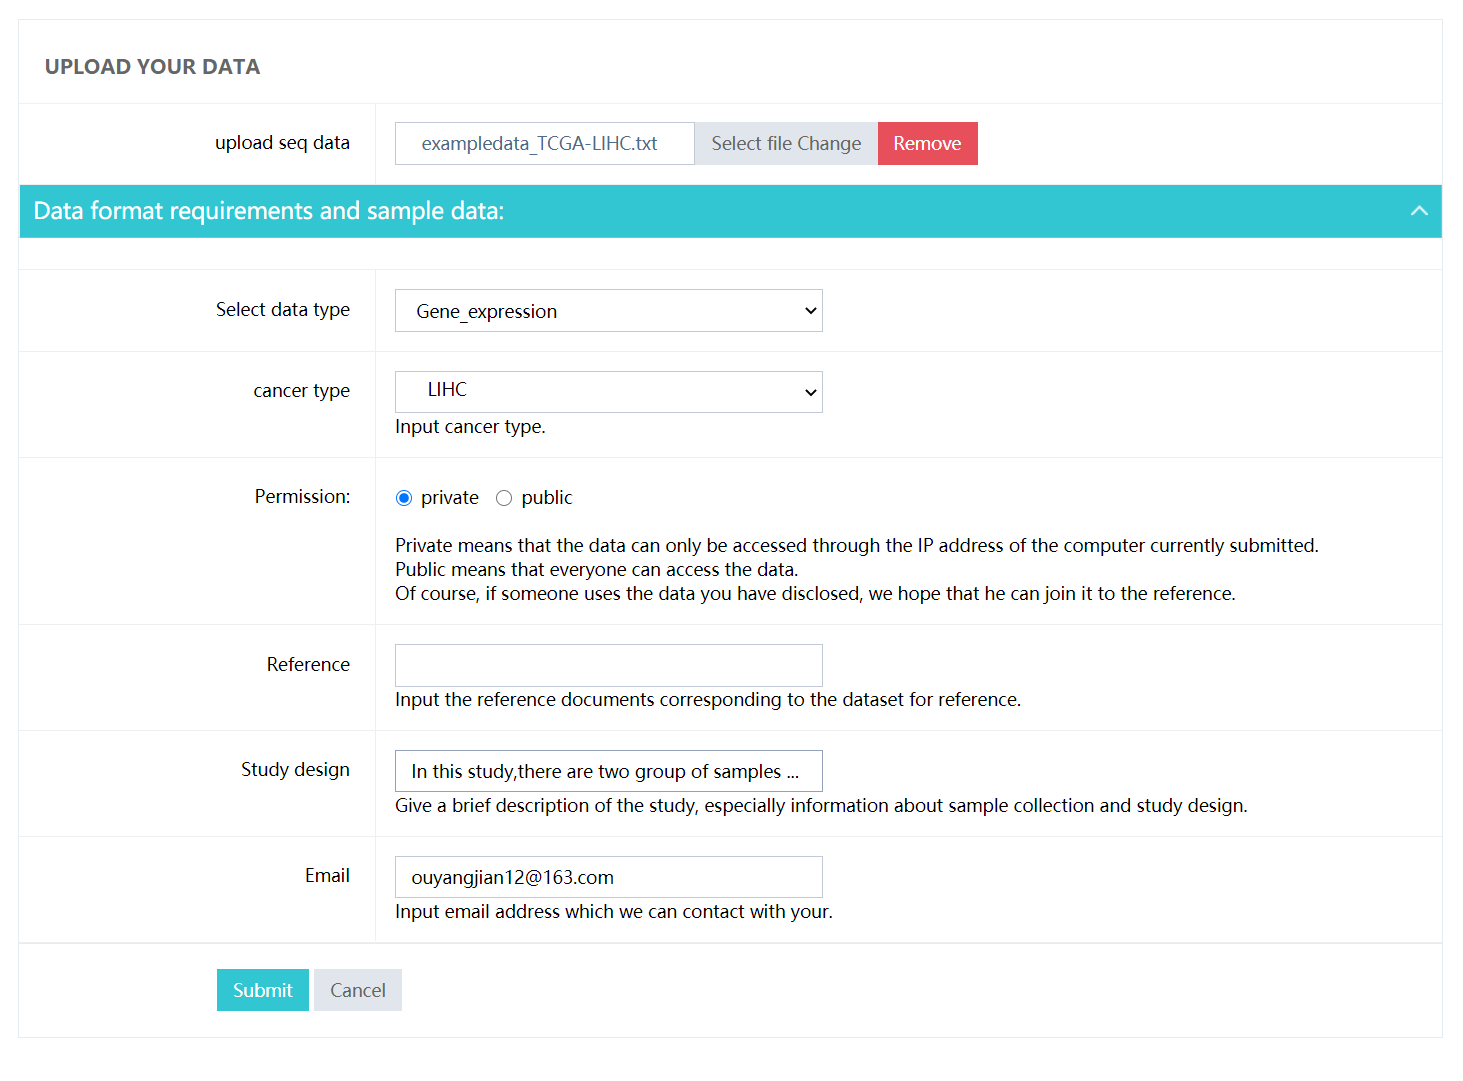Click 'Private means that the data' explanation text
Viewport: 1463px width, 1081px height.
tap(857, 546)
